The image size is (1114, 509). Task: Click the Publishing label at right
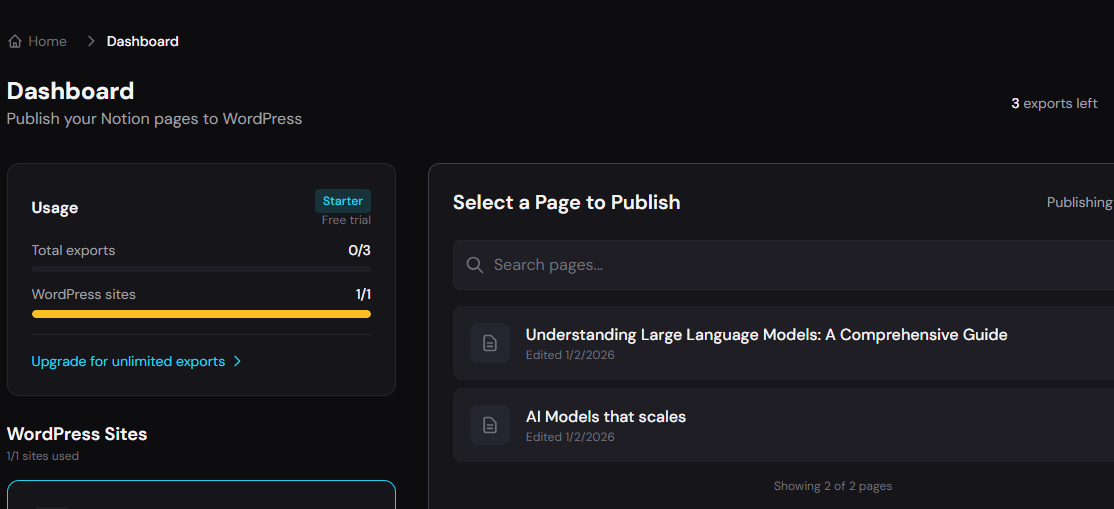pos(1080,203)
